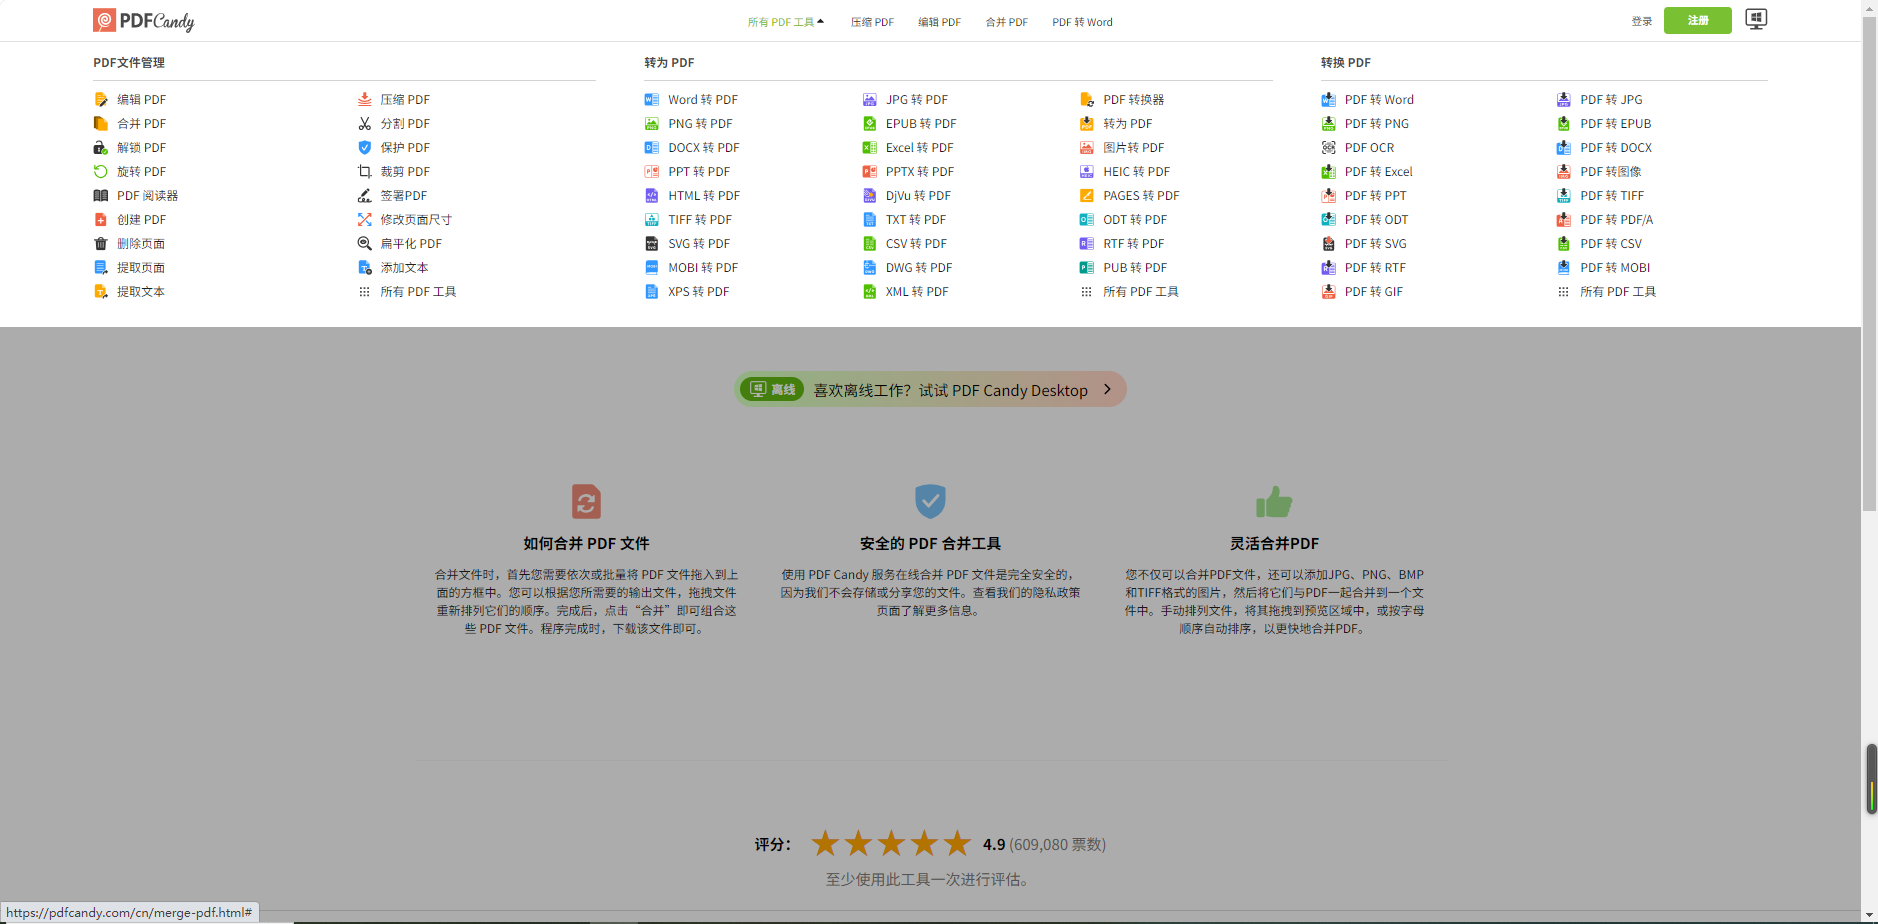The height and width of the screenshot is (924, 1878).
Task: Click the page vertical scrollbar thumb
Action: tap(1869, 260)
